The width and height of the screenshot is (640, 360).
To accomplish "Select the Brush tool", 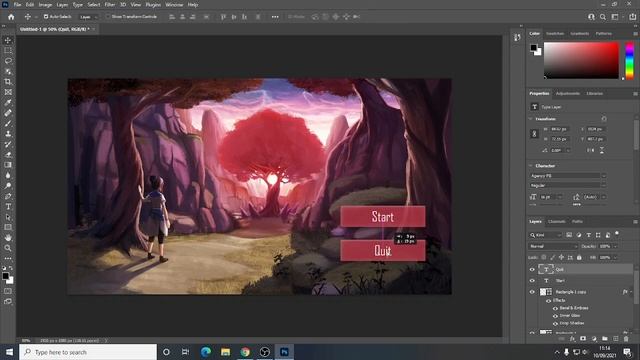I will click(8, 123).
